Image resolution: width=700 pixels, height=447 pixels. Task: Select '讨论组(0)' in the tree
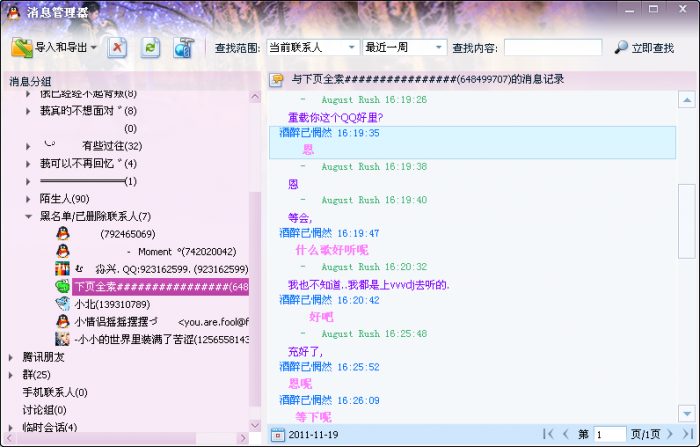coord(44,410)
